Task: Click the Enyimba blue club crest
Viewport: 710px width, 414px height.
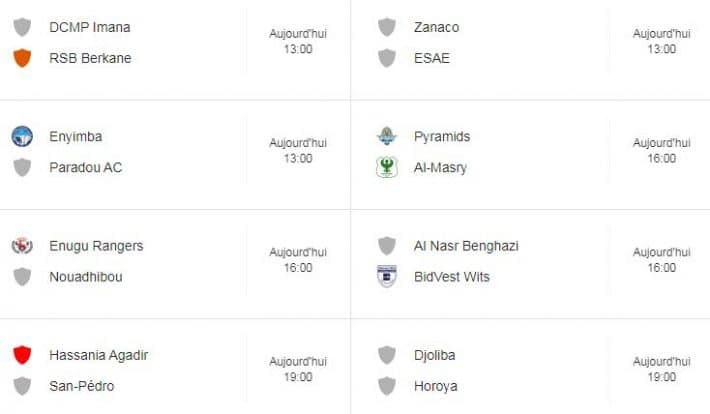Action: (22, 136)
